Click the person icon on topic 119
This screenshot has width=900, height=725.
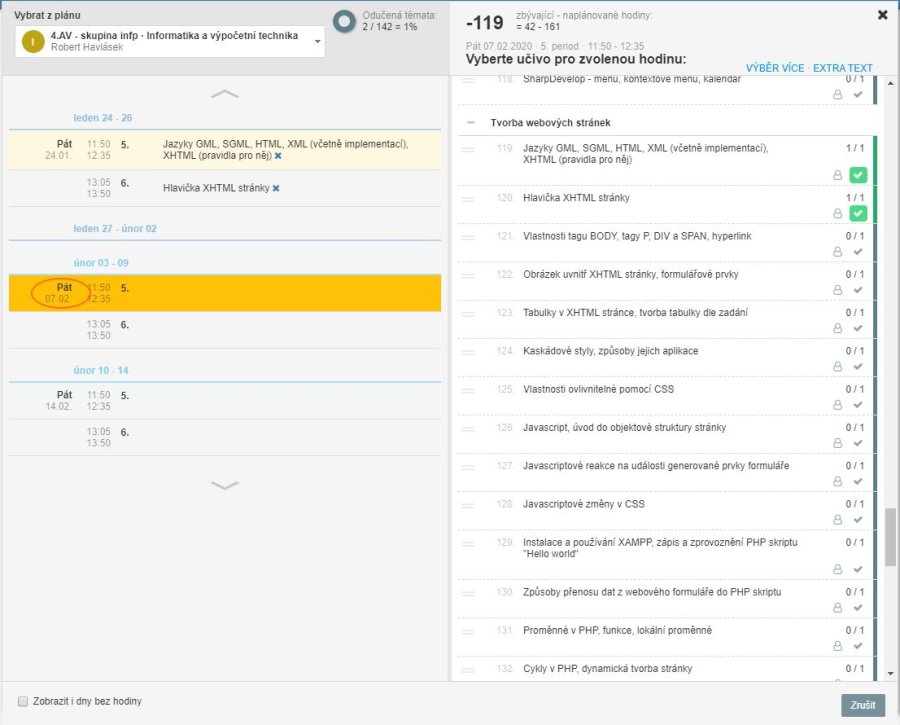[x=838, y=175]
